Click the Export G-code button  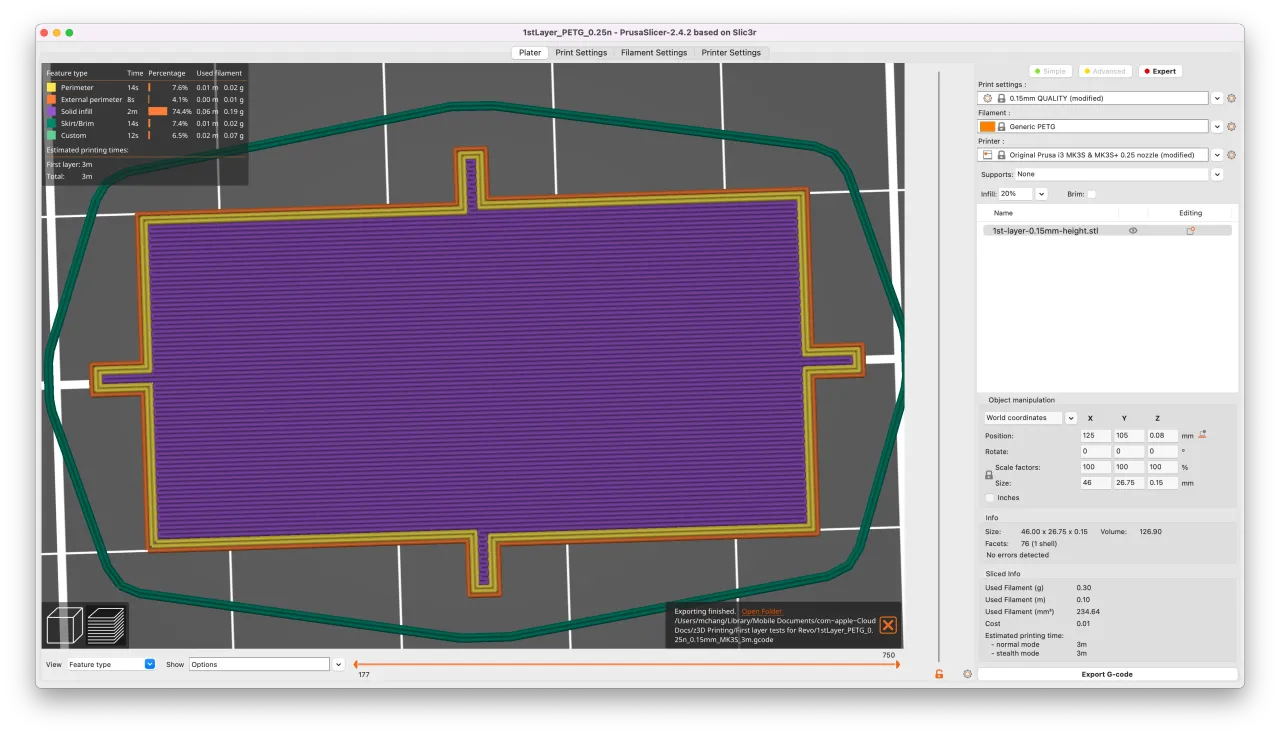(x=1107, y=674)
